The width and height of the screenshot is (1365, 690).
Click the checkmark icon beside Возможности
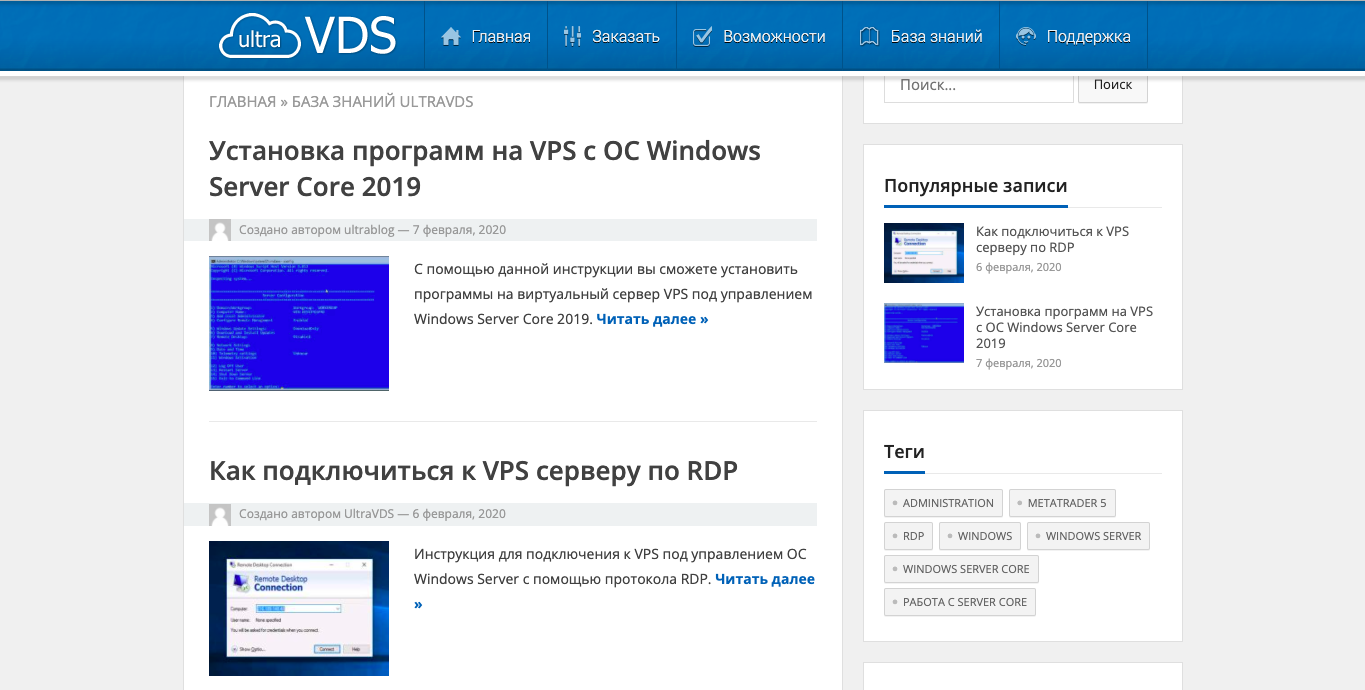[703, 36]
